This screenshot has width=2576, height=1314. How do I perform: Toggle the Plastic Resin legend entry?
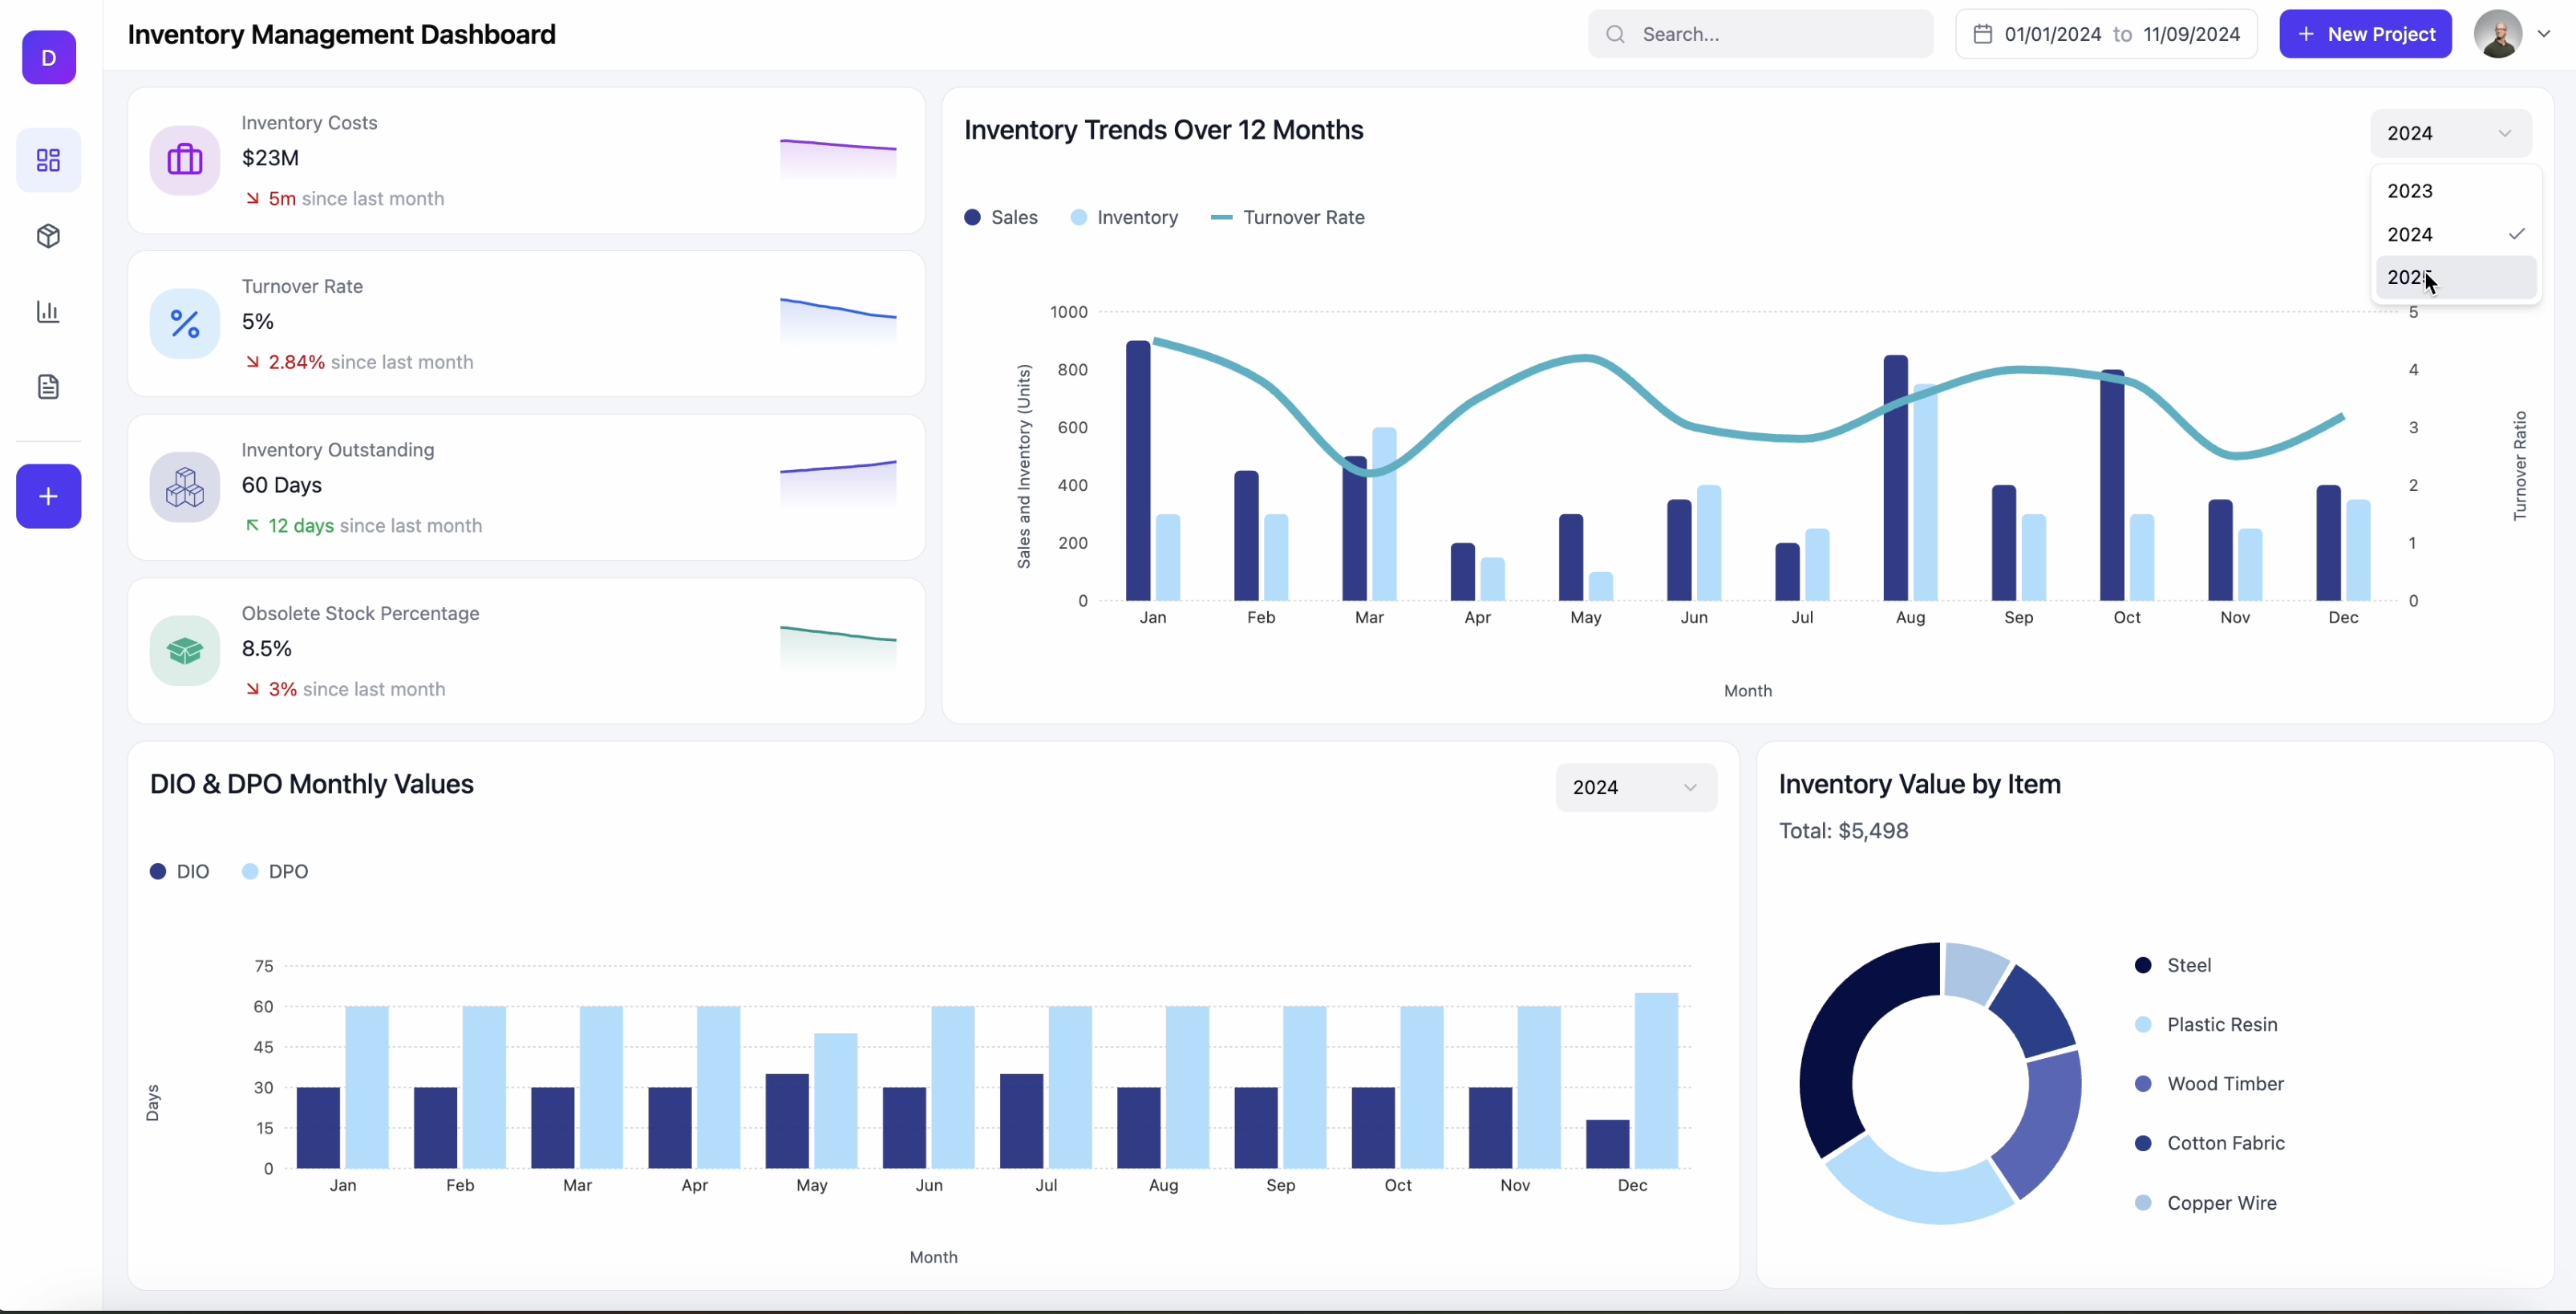click(x=2206, y=1024)
